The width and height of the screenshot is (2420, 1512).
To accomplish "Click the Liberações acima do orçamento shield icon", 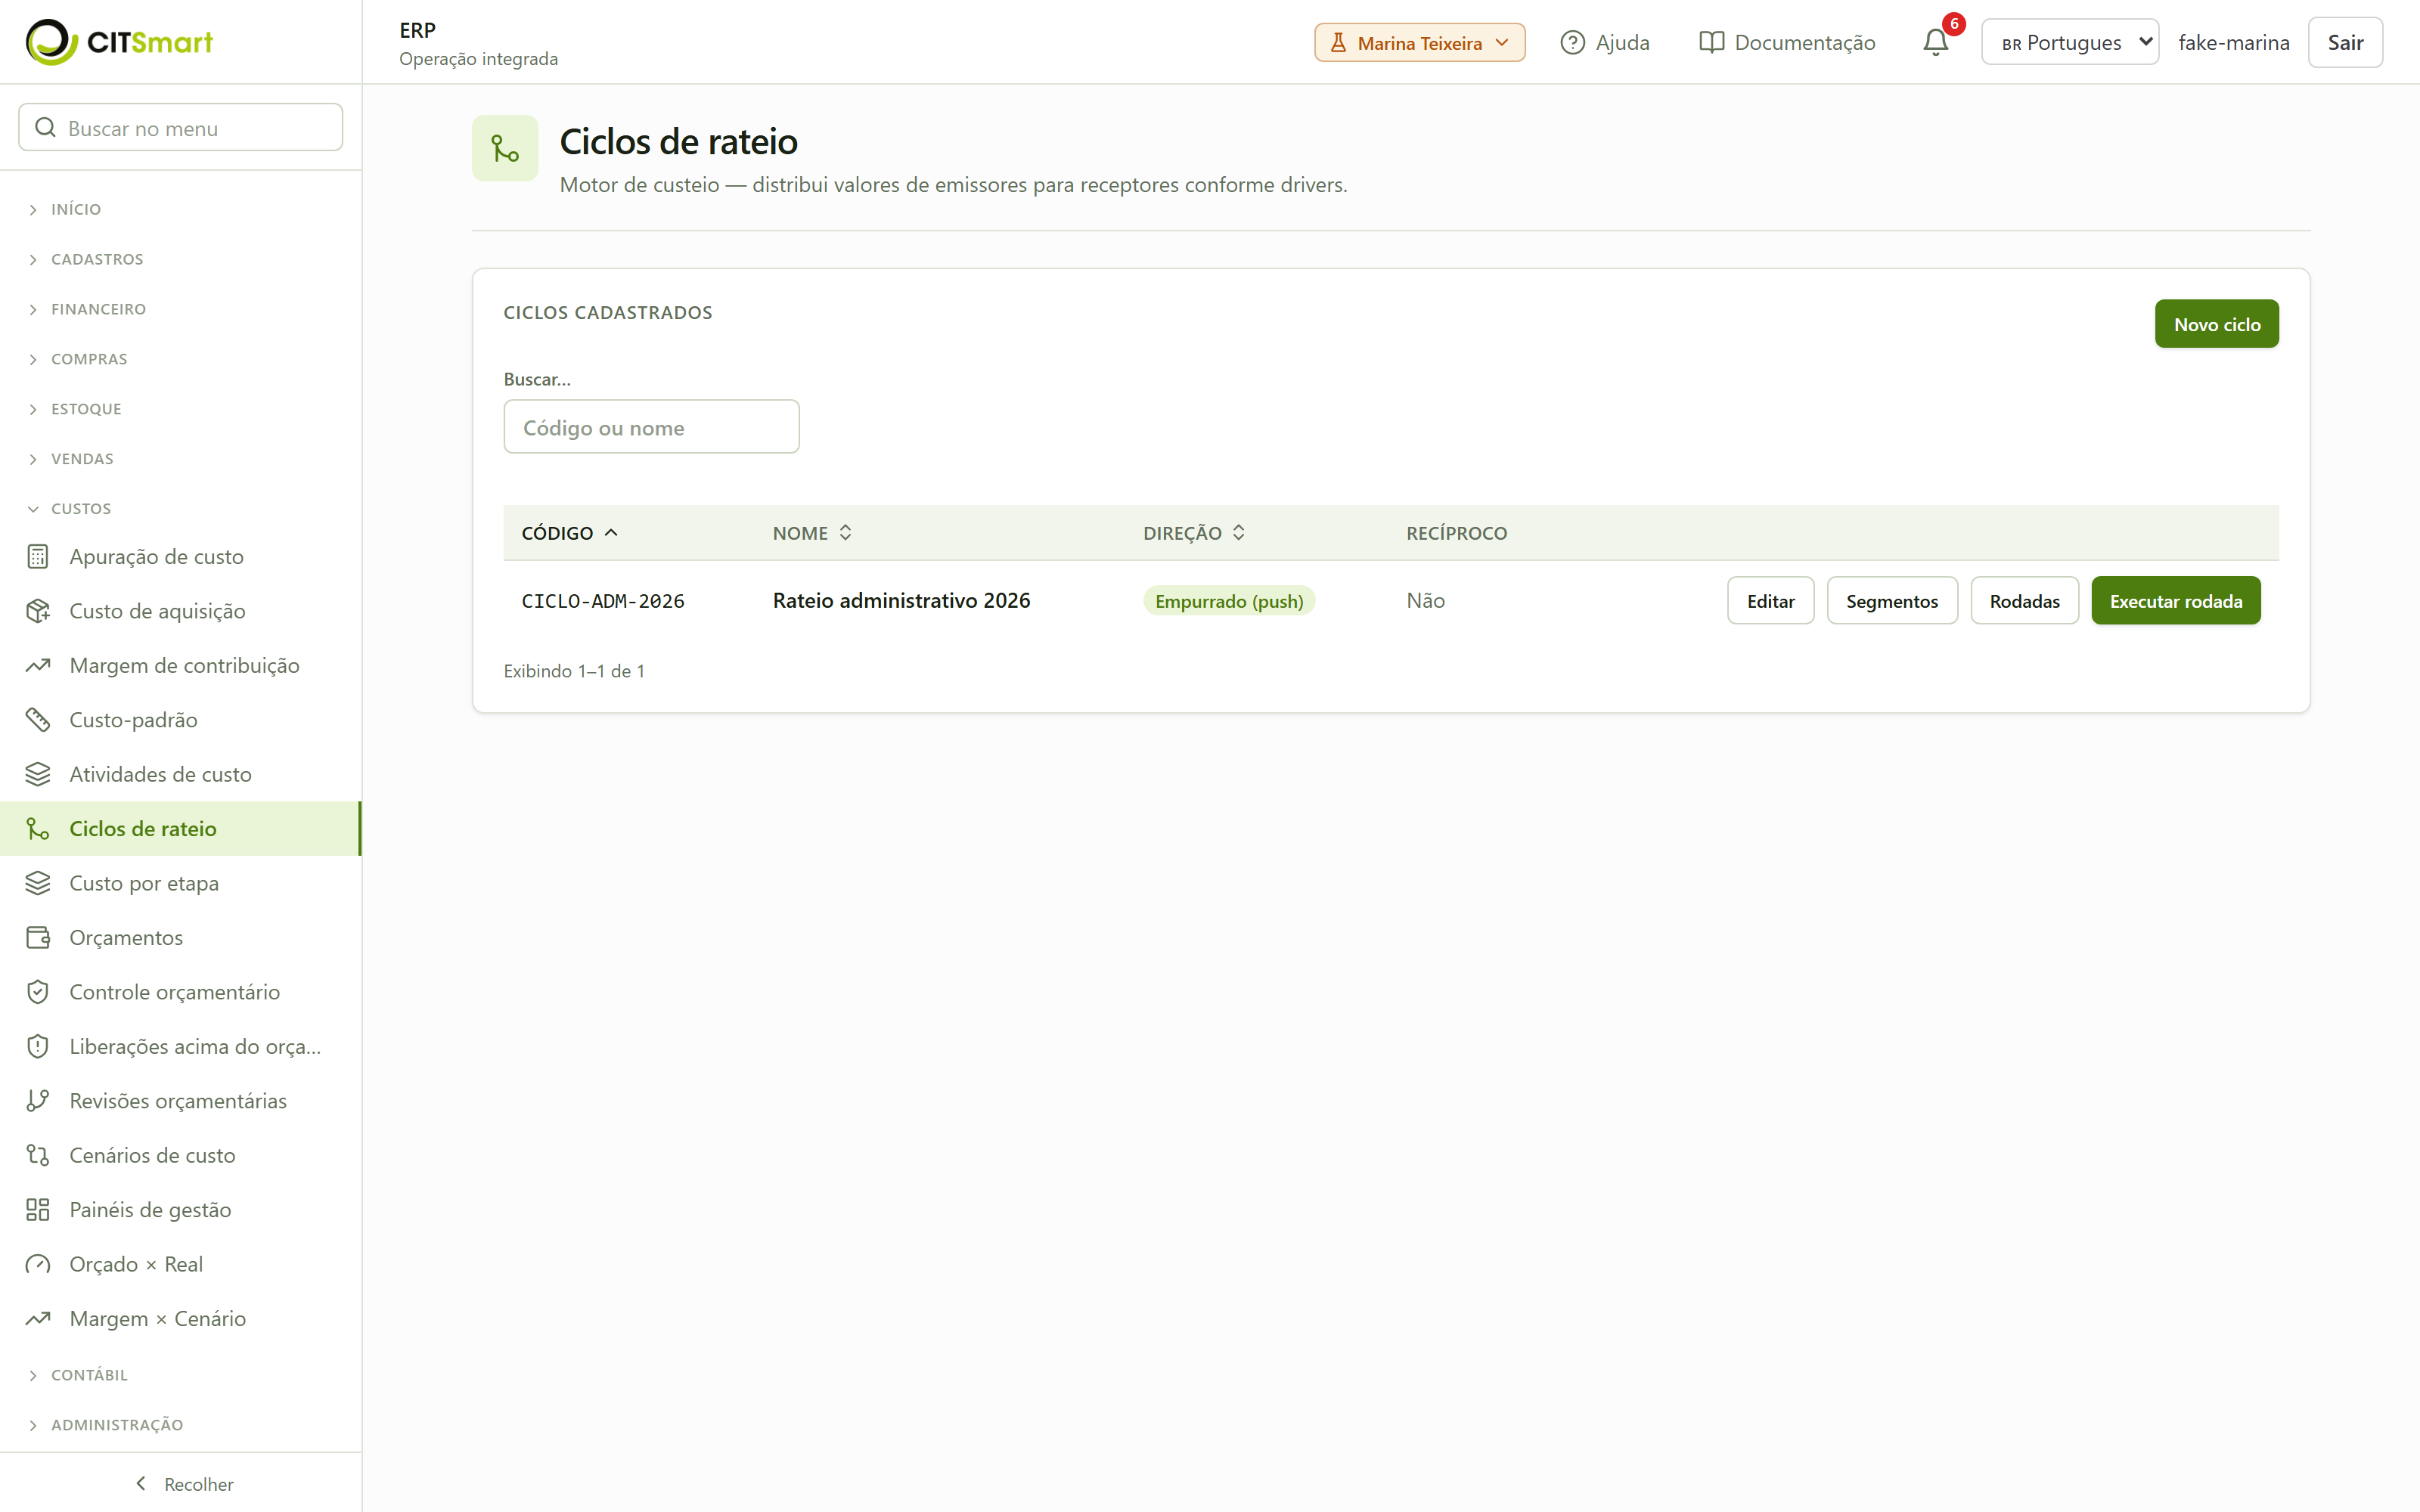I will (38, 1047).
